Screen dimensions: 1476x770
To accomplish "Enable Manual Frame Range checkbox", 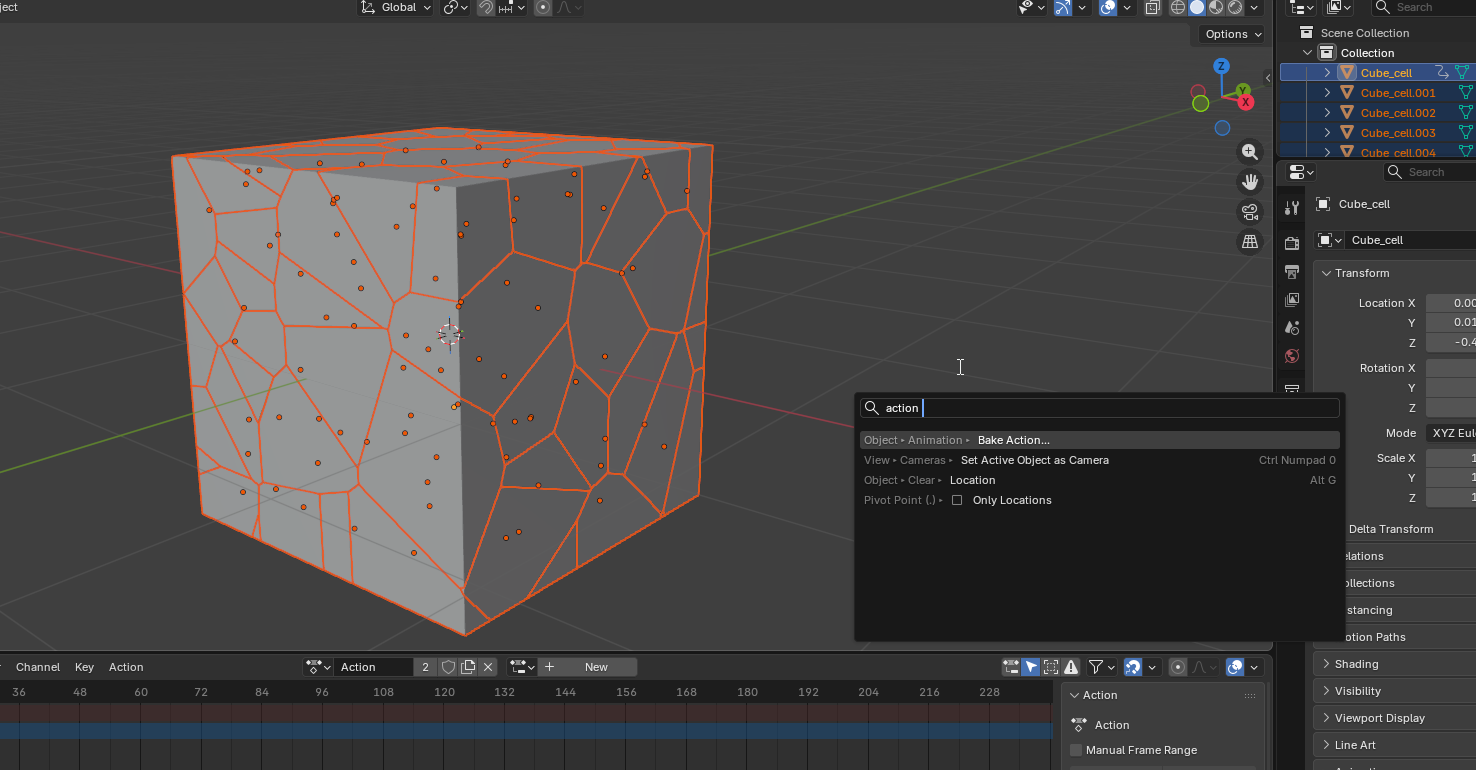I will [1076, 750].
